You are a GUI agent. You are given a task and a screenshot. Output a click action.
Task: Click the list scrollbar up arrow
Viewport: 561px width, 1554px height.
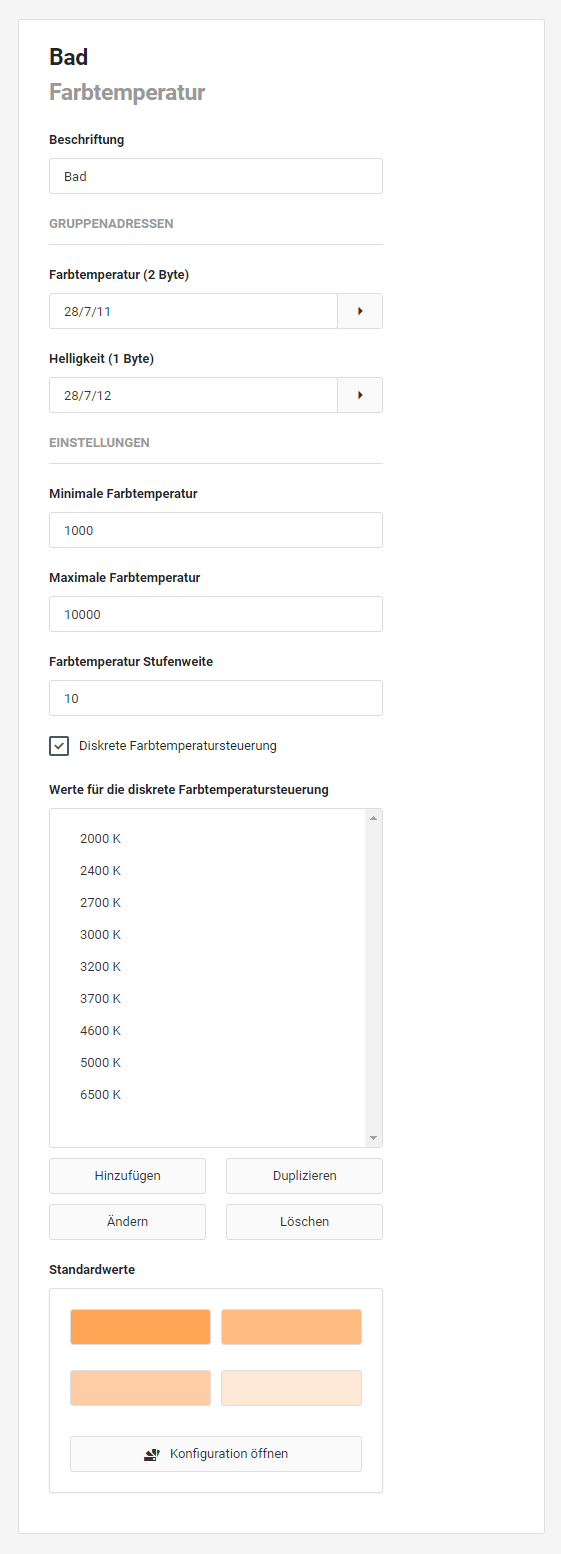373,819
